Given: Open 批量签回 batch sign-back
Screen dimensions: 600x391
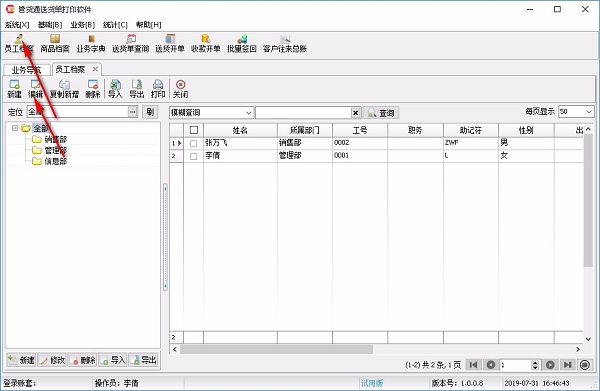Looking at the screenshot, I should tap(242, 43).
